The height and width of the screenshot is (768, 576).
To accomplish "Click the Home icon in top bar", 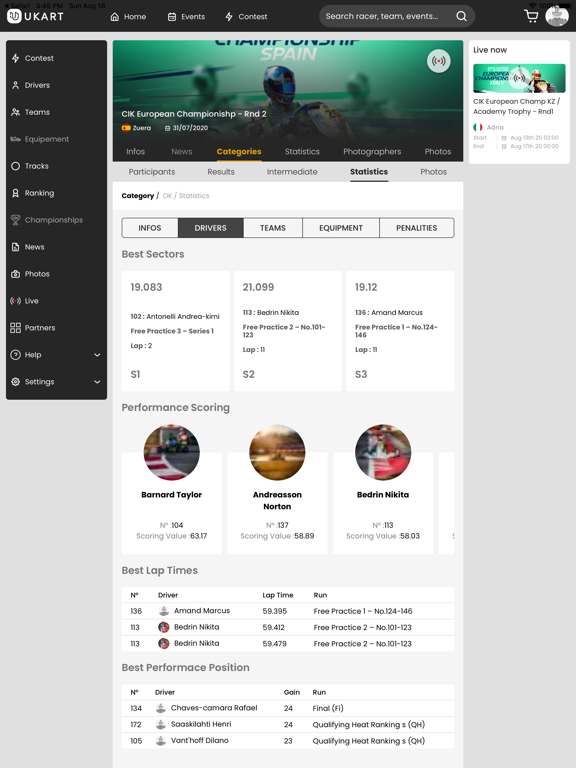I will 115,17.
